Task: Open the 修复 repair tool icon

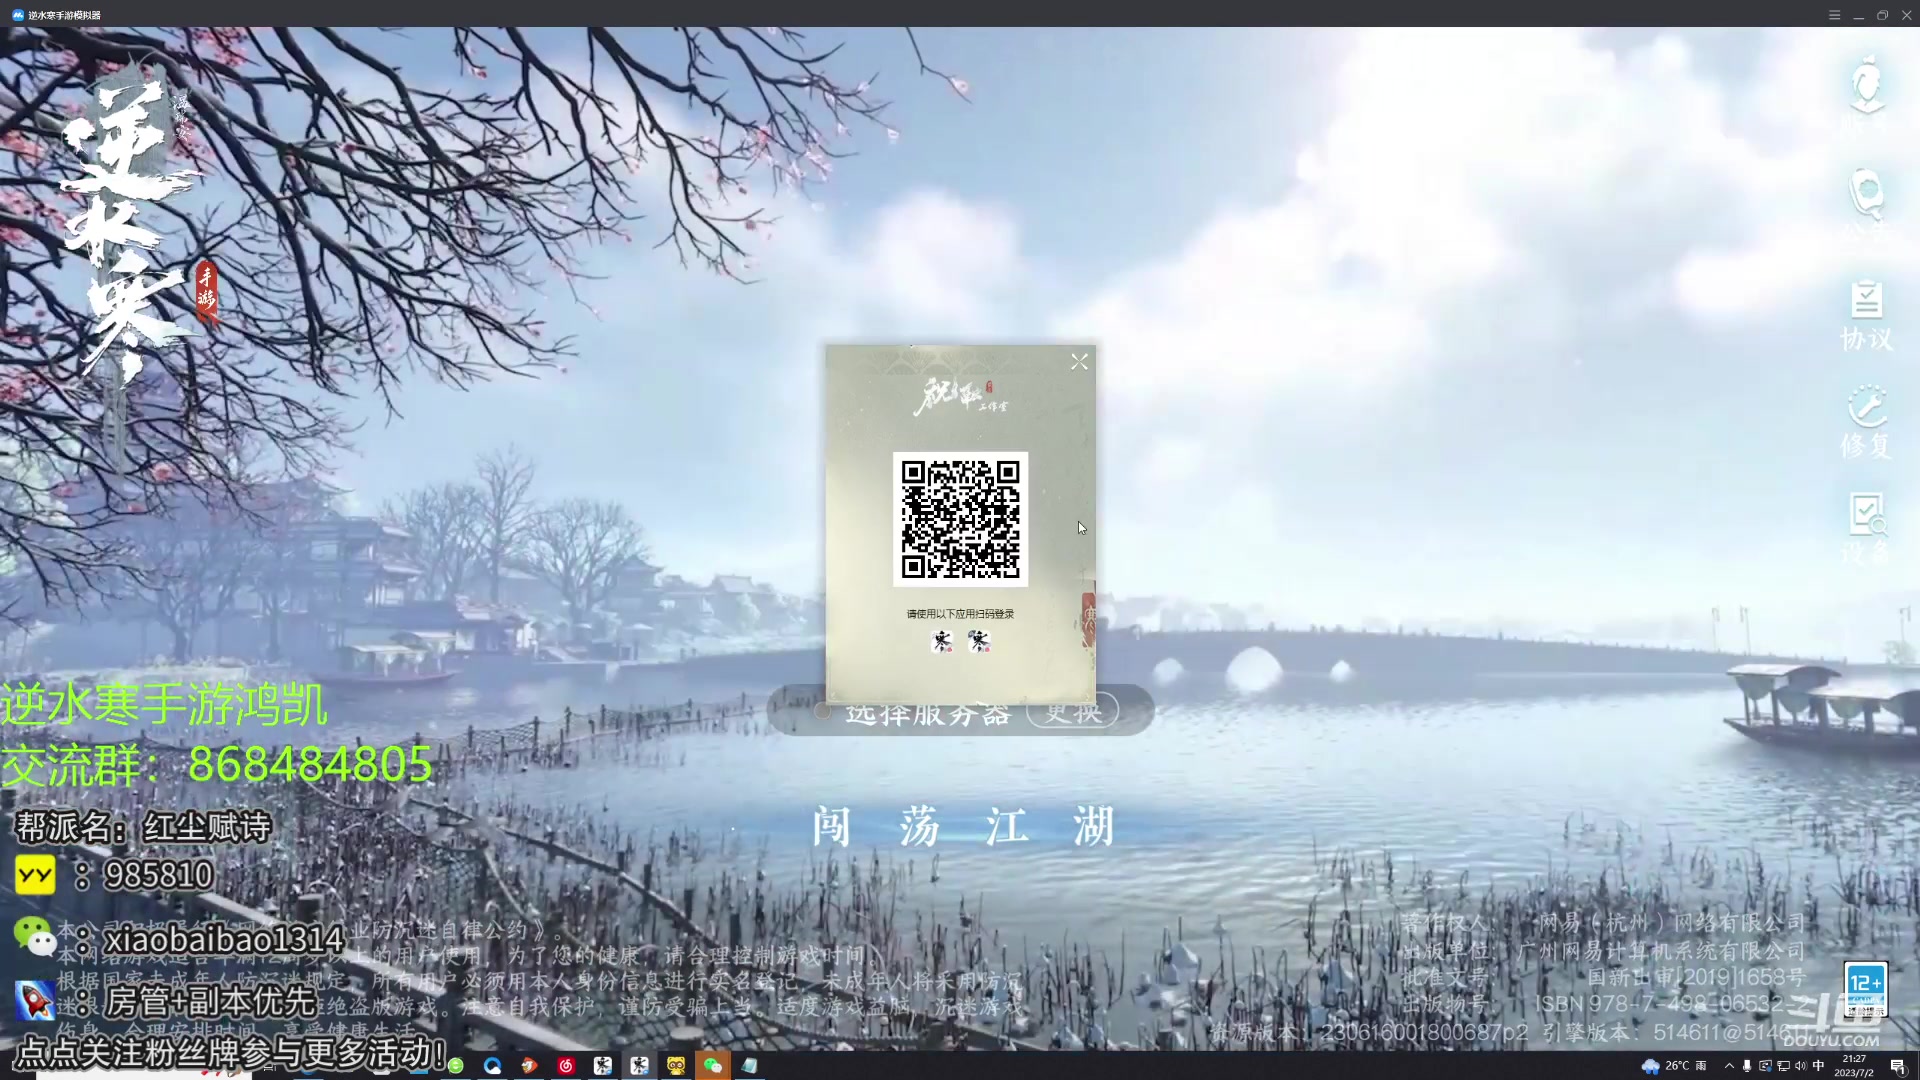Action: tap(1866, 421)
